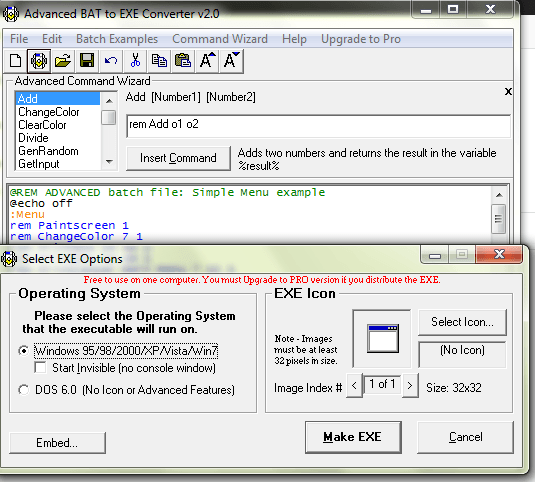The height and width of the screenshot is (482, 535).
Task: Click the Paste clipboard icon
Action: [x=183, y=61]
